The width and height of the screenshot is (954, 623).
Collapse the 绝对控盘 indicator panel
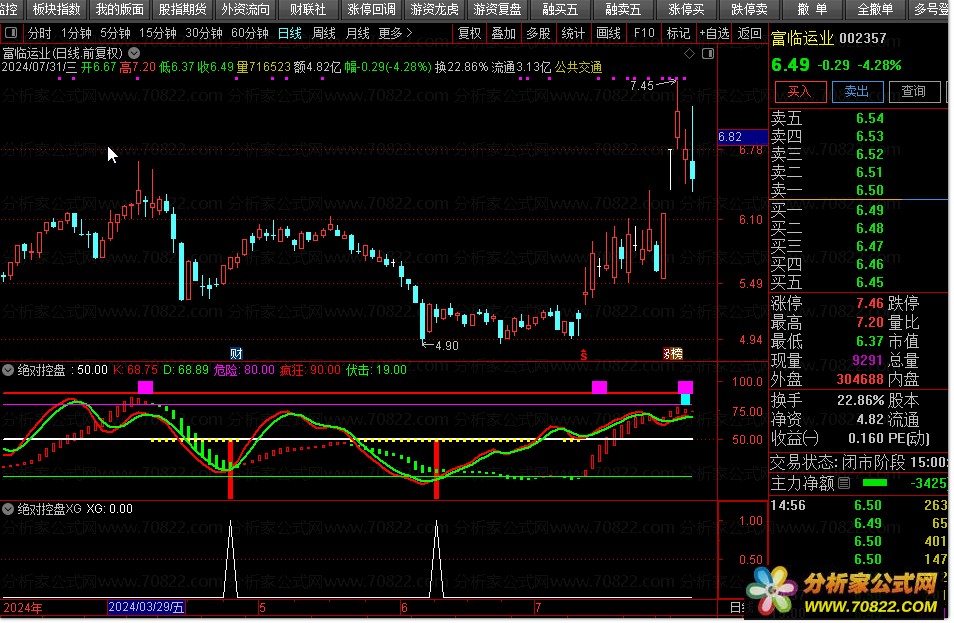8,370
